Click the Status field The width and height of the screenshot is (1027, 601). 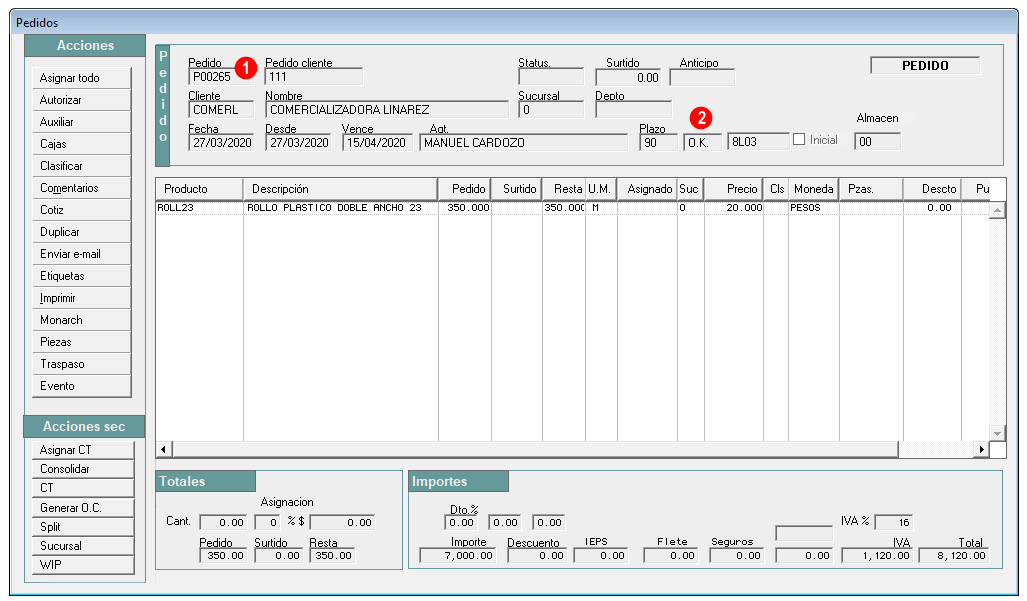pyautogui.click(x=551, y=77)
